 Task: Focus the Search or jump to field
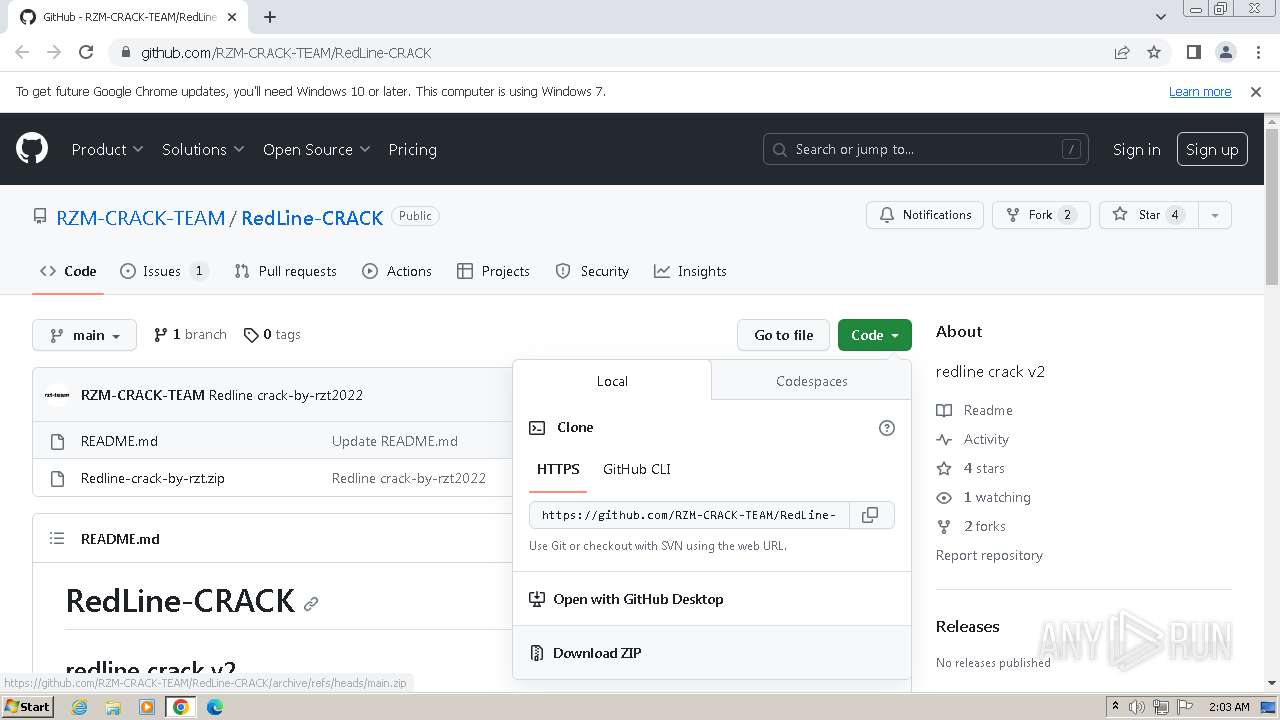926,149
